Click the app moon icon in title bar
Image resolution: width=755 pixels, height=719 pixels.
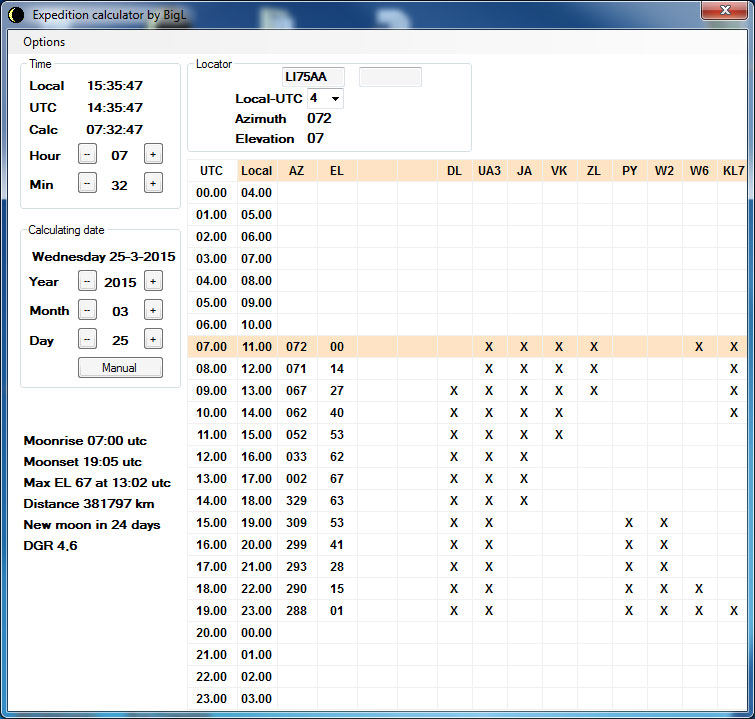(x=15, y=14)
